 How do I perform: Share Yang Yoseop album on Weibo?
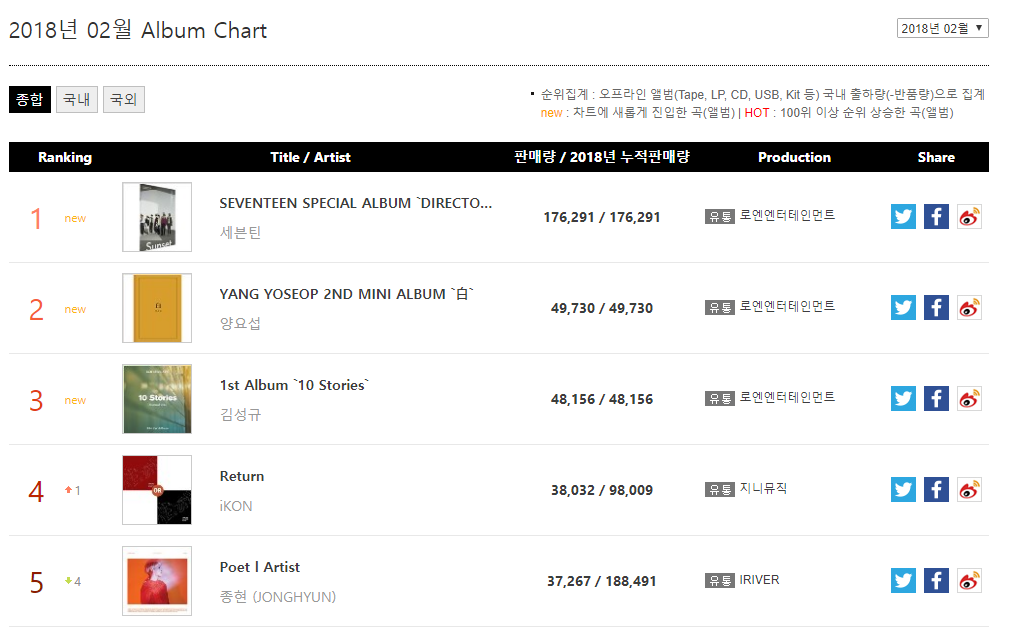coord(969,308)
